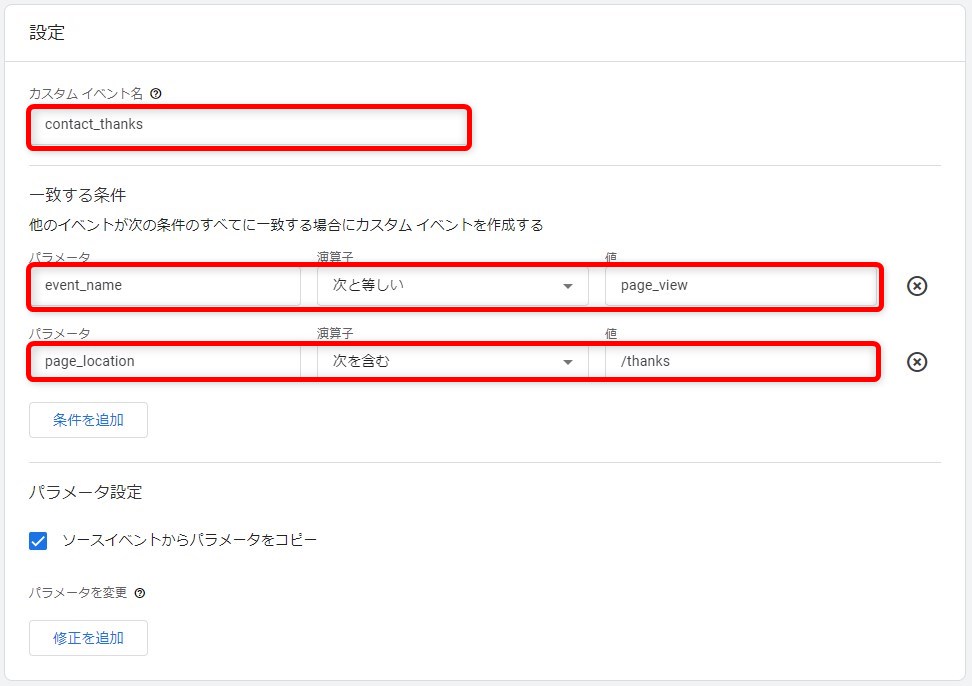The width and height of the screenshot is (972, 686).
Task: Select the page_location parameter field
Action: [x=165, y=362]
